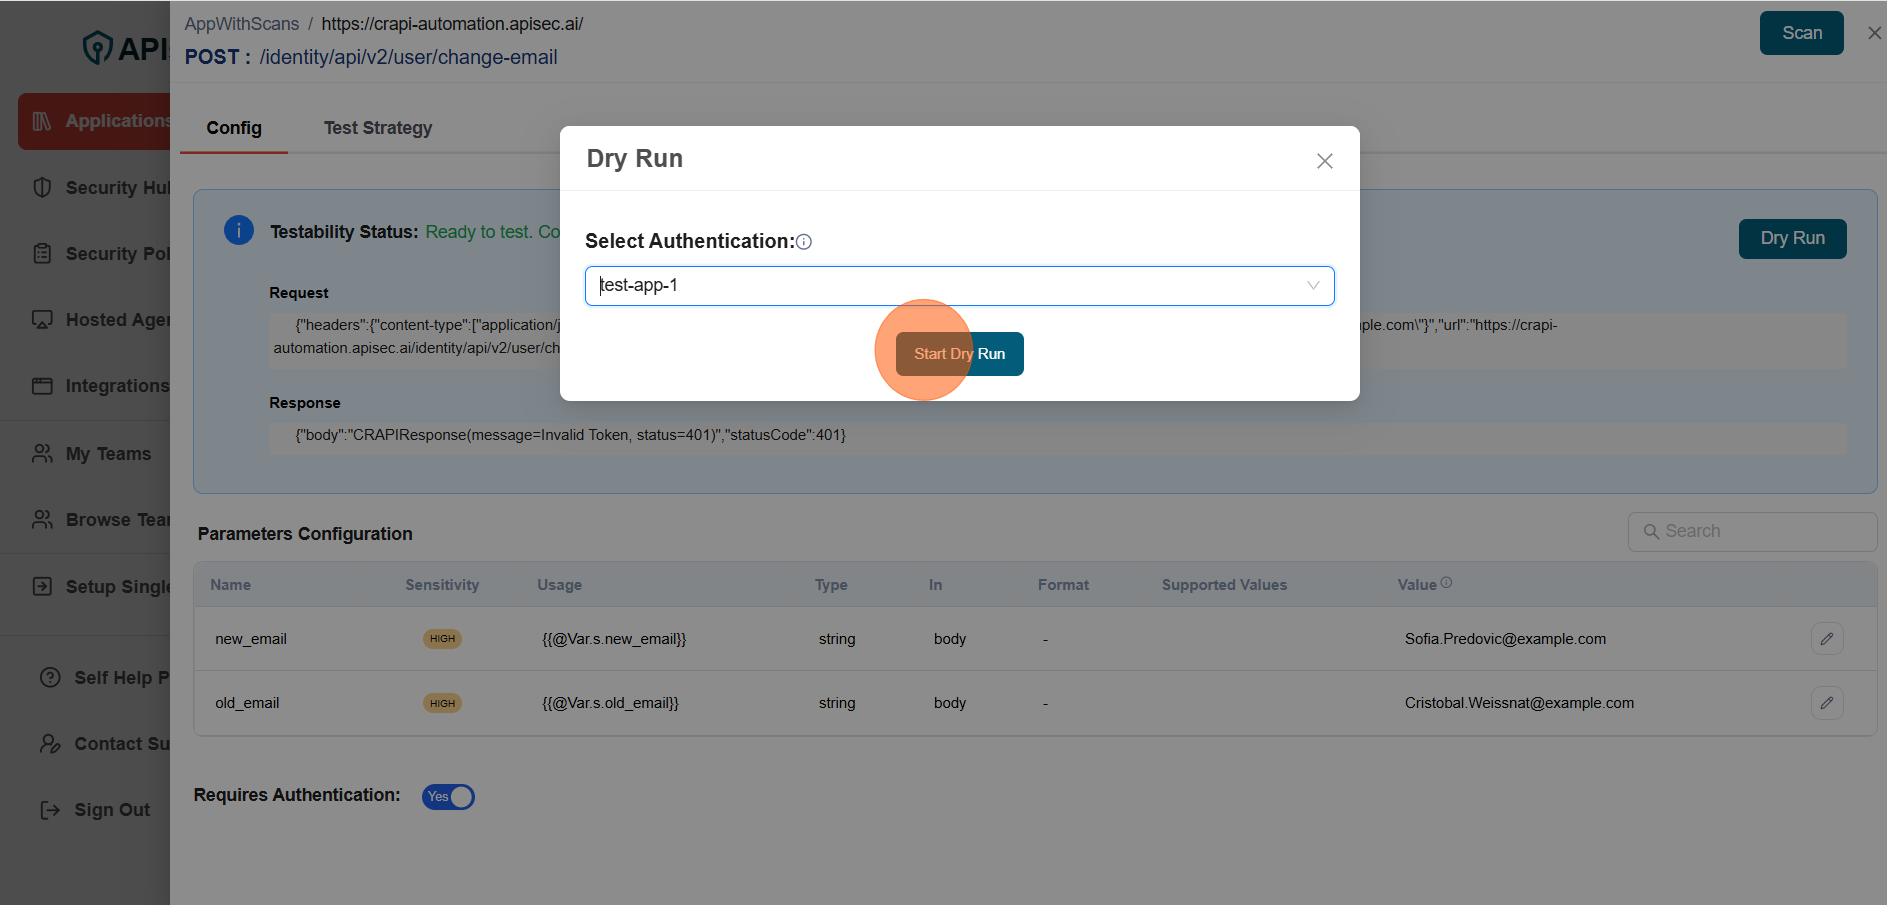This screenshot has width=1887, height=905.
Task: Open the AppWithScans breadcrumb link
Action: point(241,23)
